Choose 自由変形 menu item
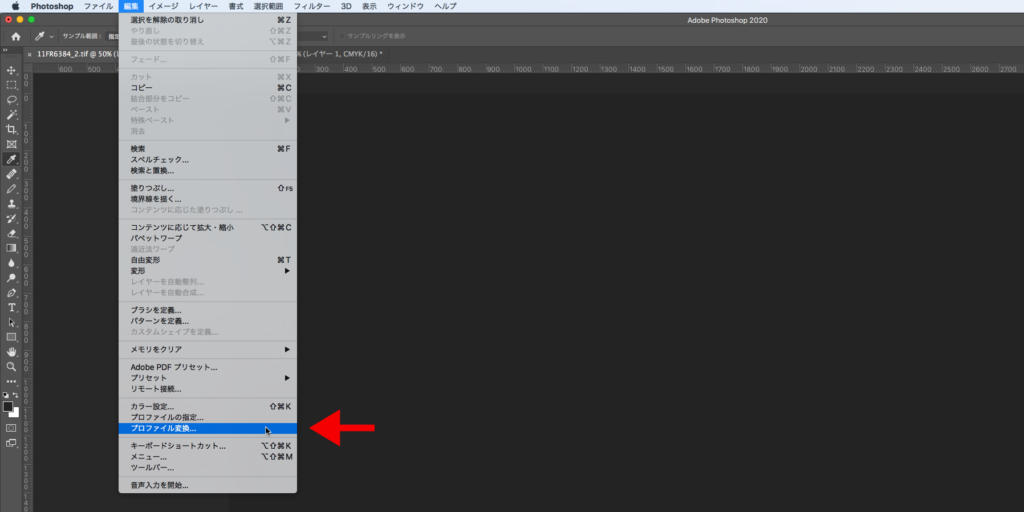This screenshot has width=1024, height=512. pyautogui.click(x=208, y=260)
